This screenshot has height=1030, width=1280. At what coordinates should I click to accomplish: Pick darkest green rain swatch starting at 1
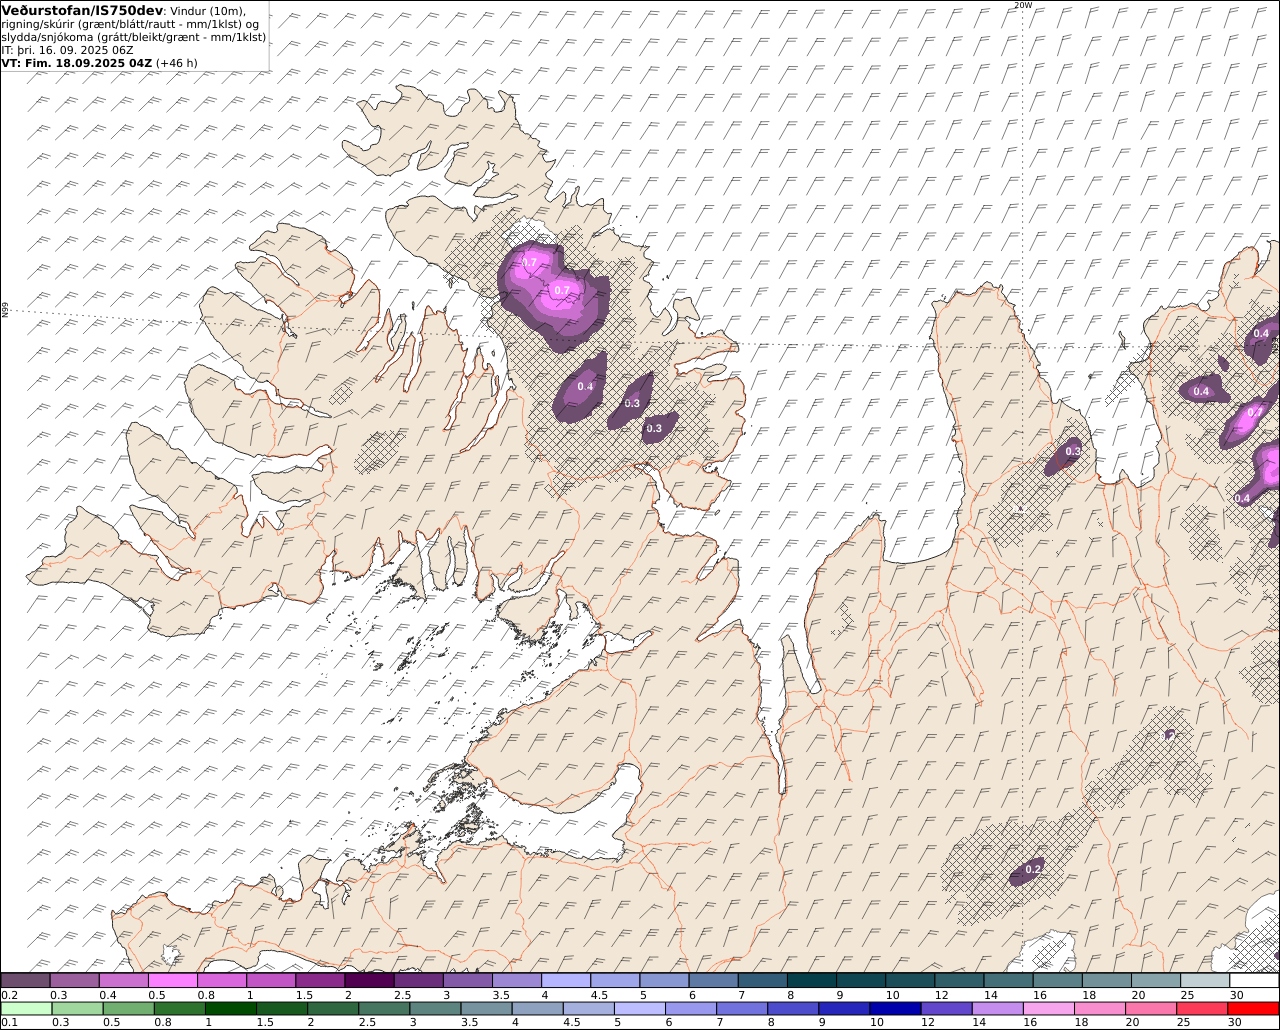[230, 1008]
